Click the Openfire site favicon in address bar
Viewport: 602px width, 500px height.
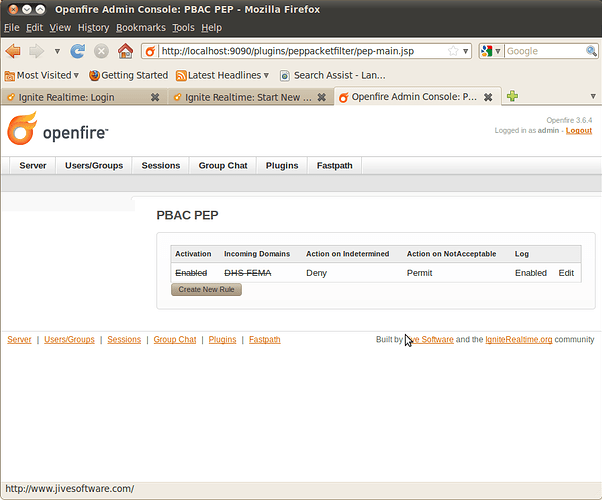click(x=150, y=51)
